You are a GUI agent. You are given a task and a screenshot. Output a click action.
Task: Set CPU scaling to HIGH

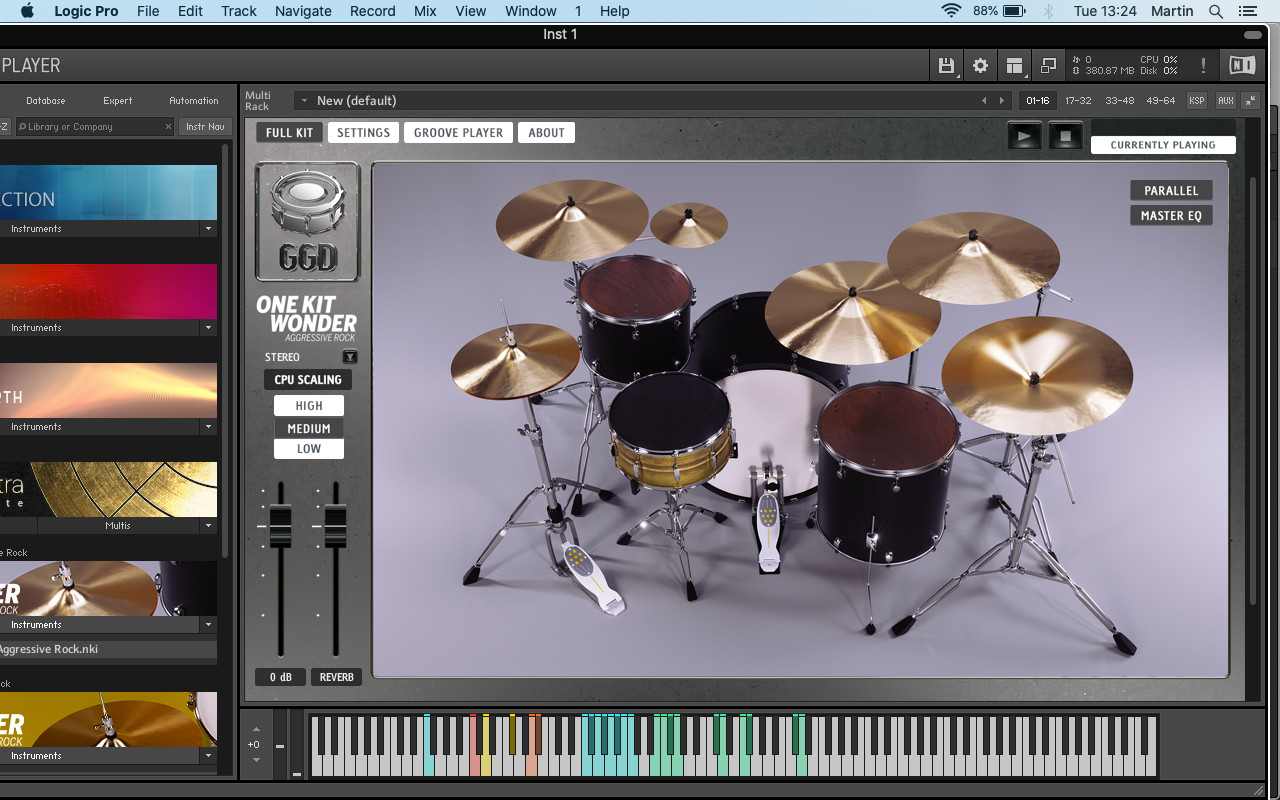309,406
